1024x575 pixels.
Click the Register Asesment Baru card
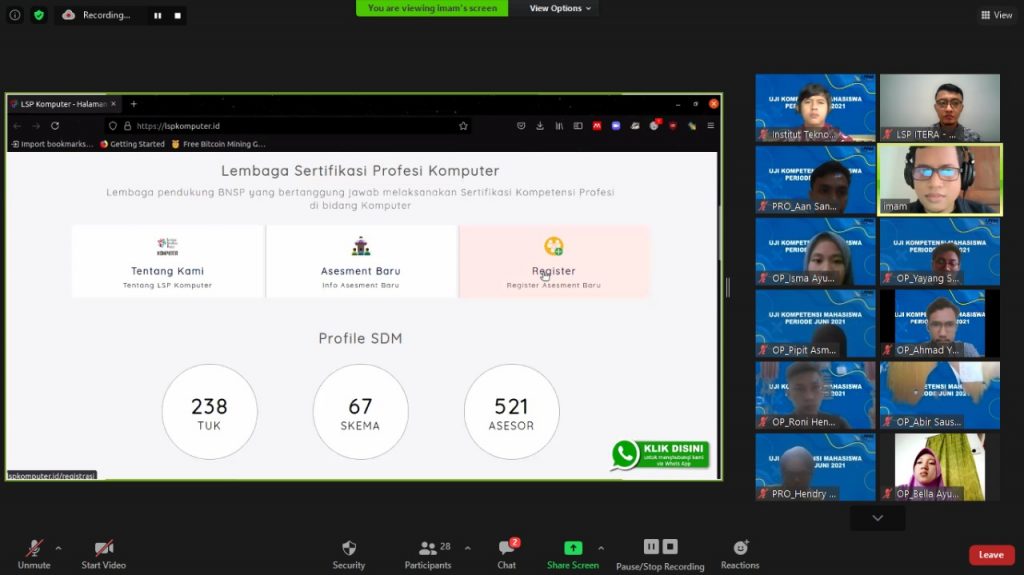[x=554, y=261]
